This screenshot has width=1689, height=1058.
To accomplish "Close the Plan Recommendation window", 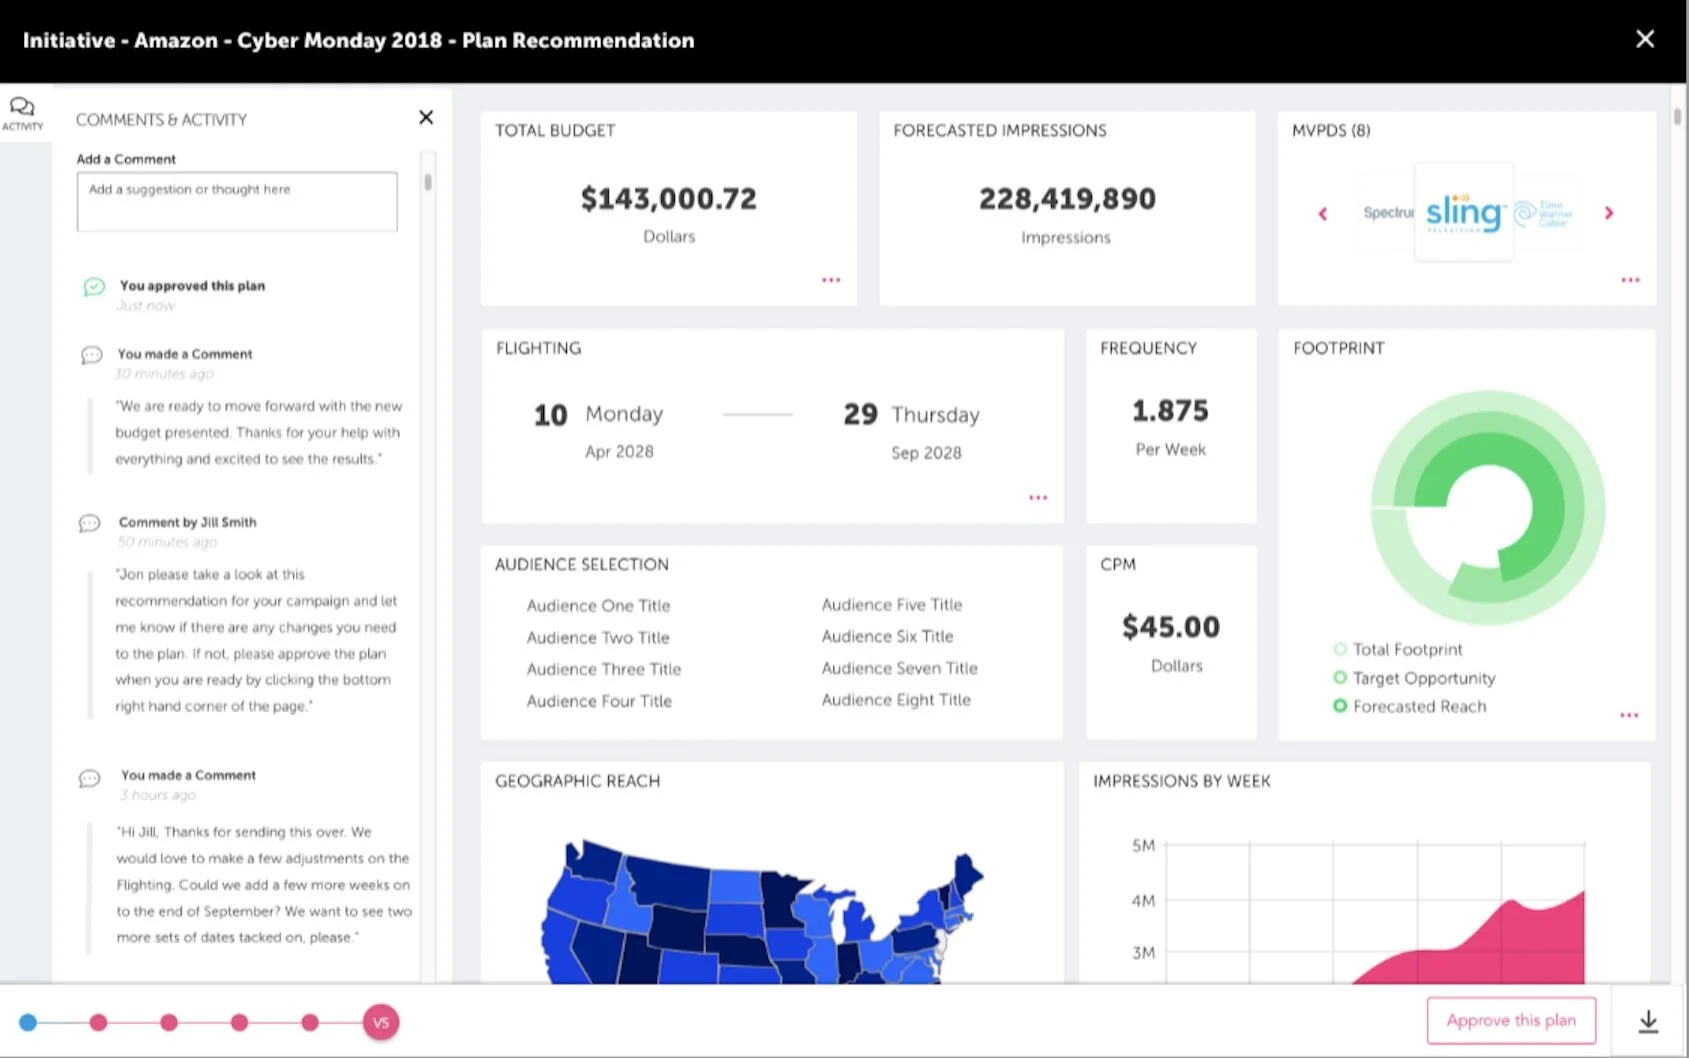I will [1645, 39].
